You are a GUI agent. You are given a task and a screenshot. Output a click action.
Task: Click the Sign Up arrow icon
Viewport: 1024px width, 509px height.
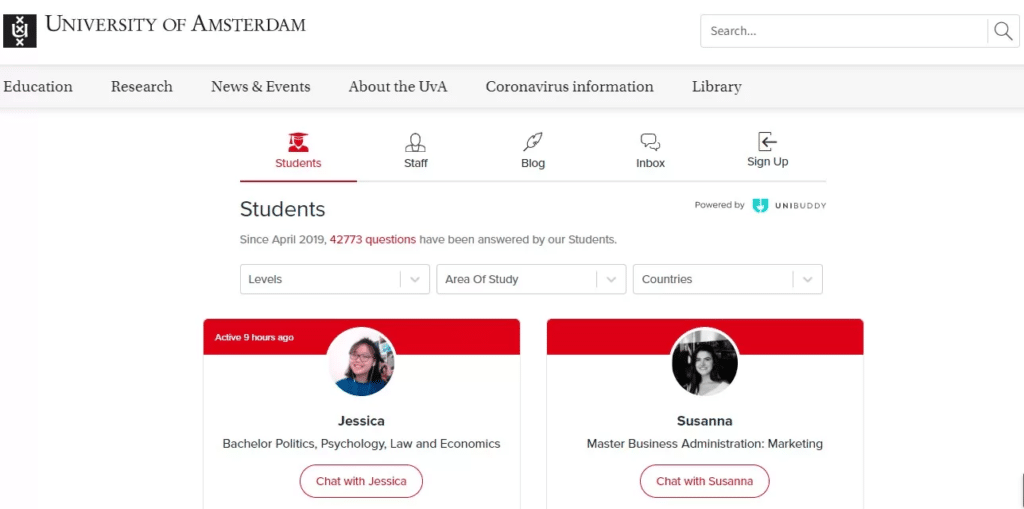tap(767, 141)
